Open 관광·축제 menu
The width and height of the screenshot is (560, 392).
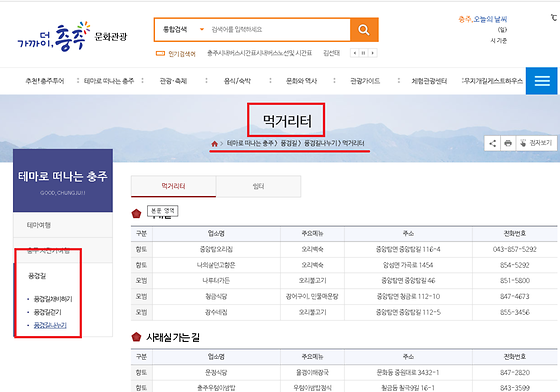coord(173,81)
